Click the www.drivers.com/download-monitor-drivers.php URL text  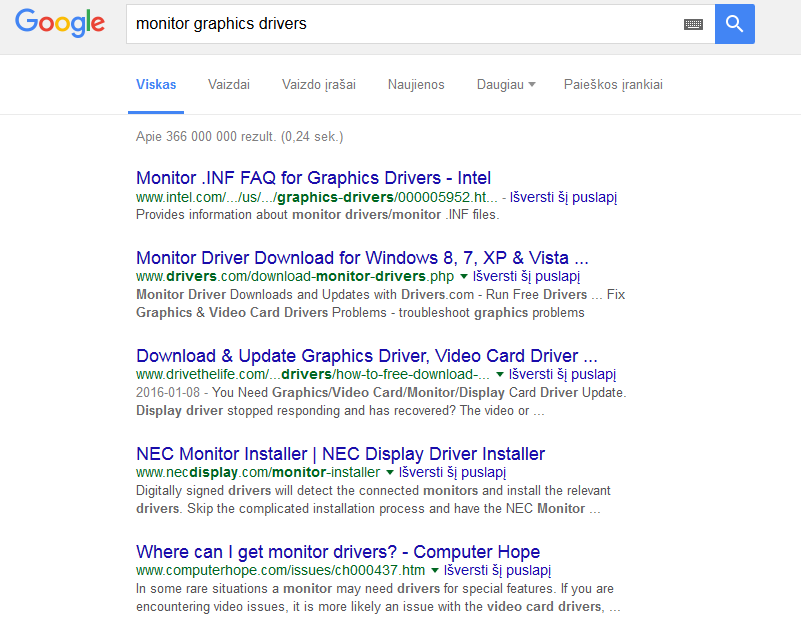[x=295, y=276]
